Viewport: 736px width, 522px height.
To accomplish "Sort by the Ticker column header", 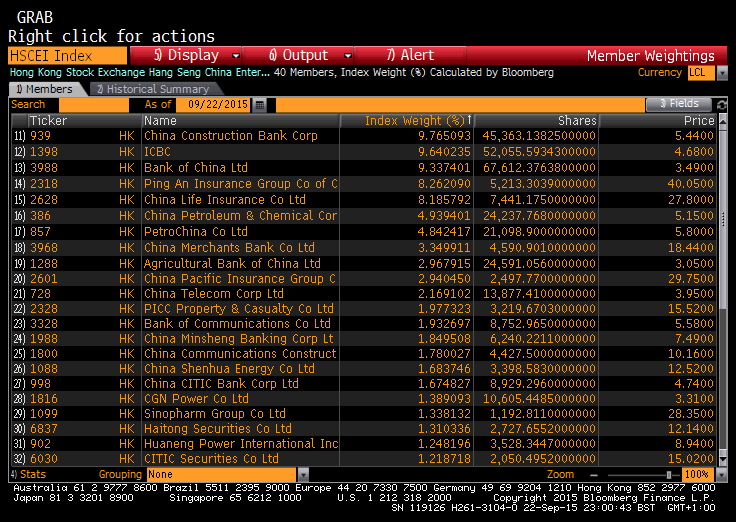I will 84,121.
